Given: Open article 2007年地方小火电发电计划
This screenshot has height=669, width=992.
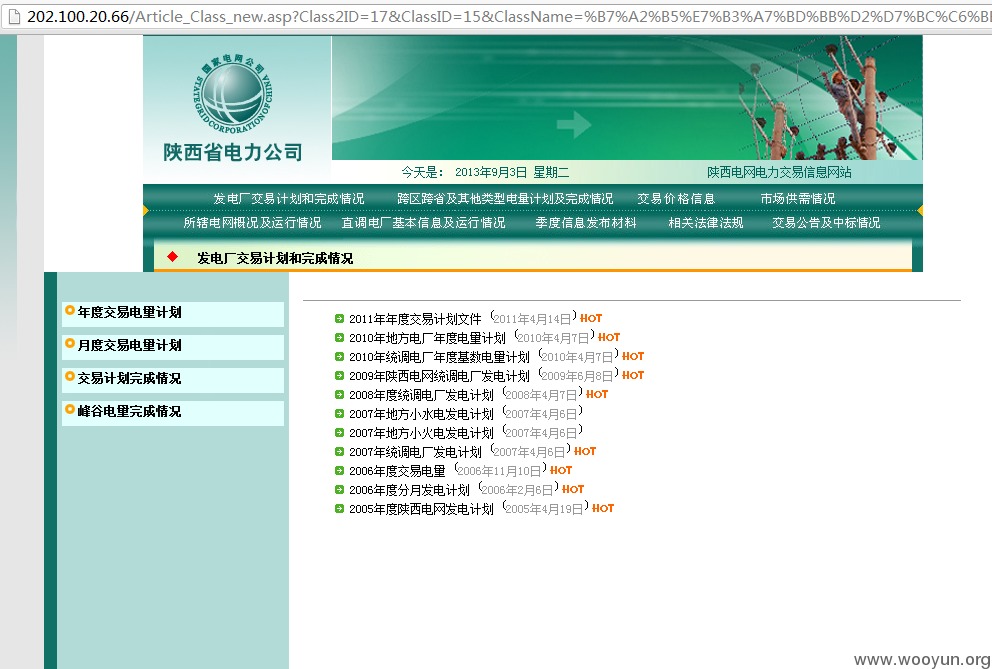Looking at the screenshot, I should [421, 433].
